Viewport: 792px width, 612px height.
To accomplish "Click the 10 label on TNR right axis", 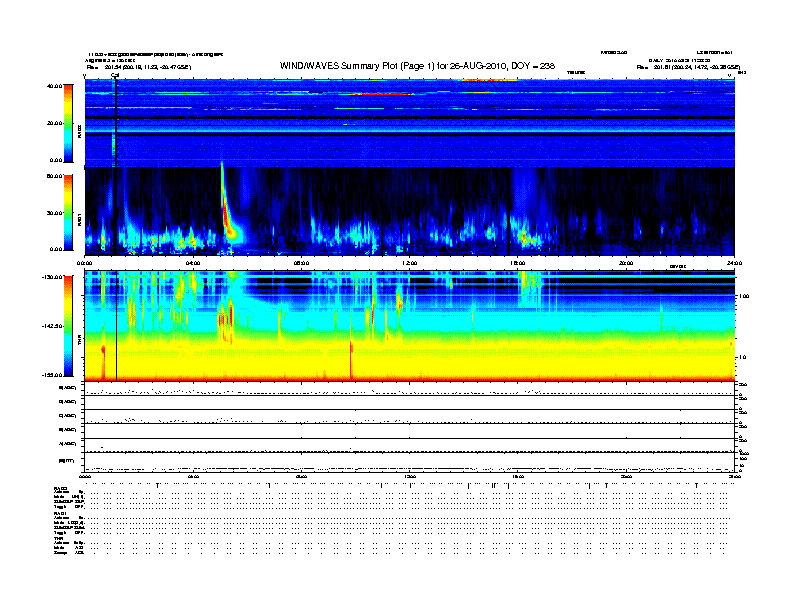I will coord(742,358).
